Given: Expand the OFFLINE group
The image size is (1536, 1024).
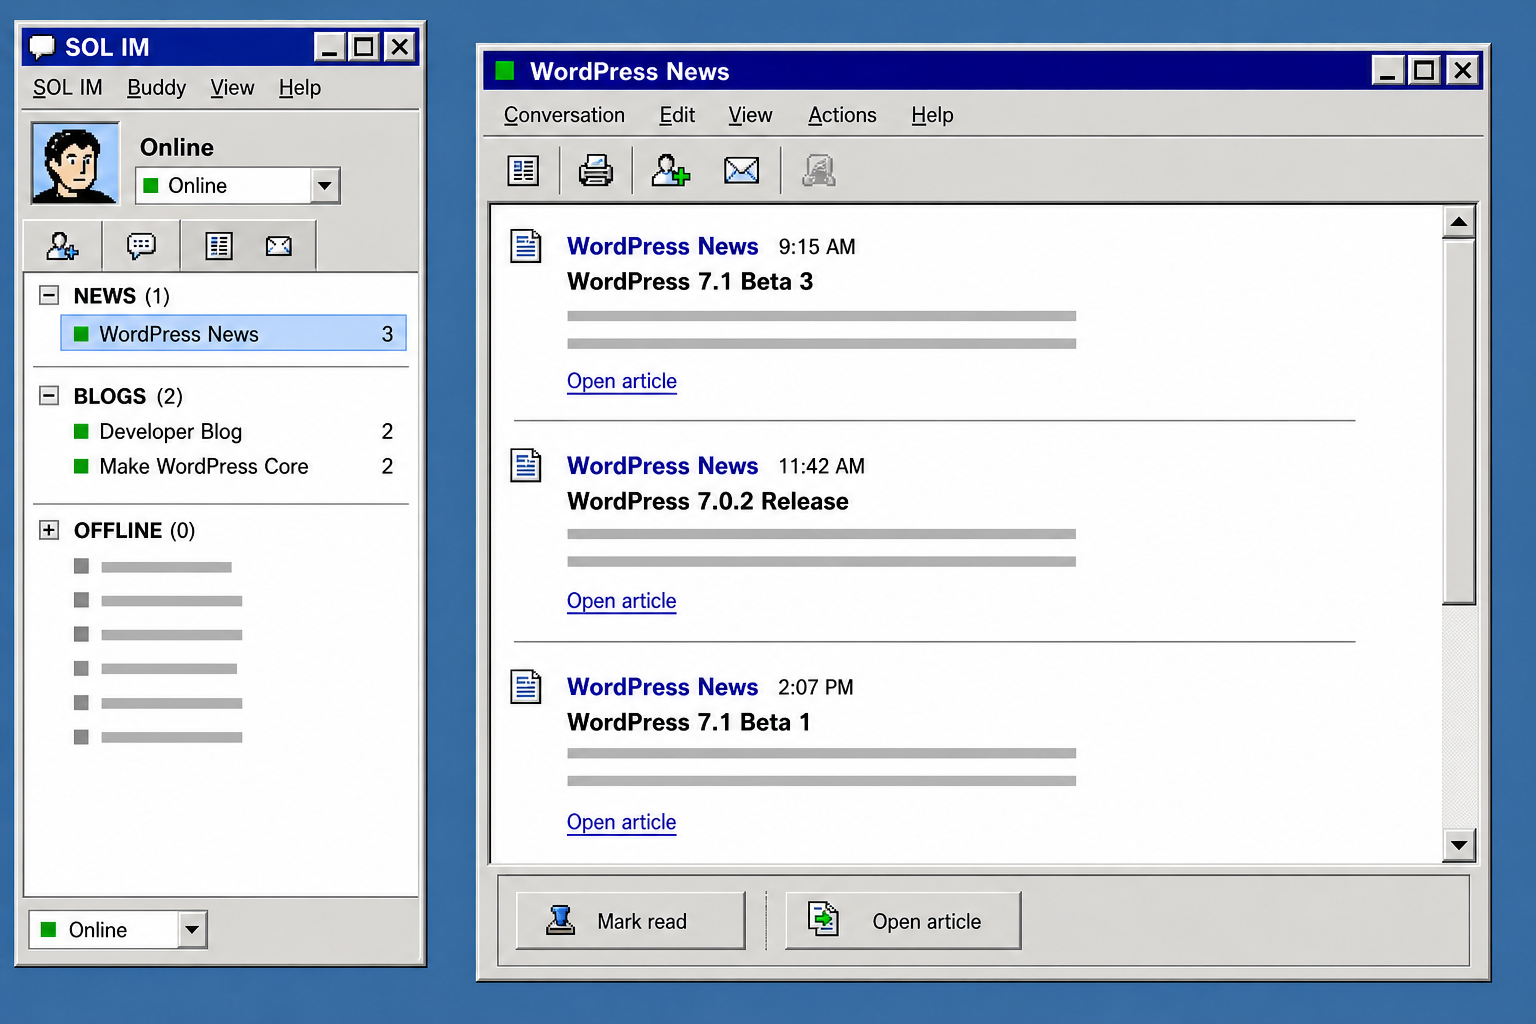Looking at the screenshot, I should point(49,530).
